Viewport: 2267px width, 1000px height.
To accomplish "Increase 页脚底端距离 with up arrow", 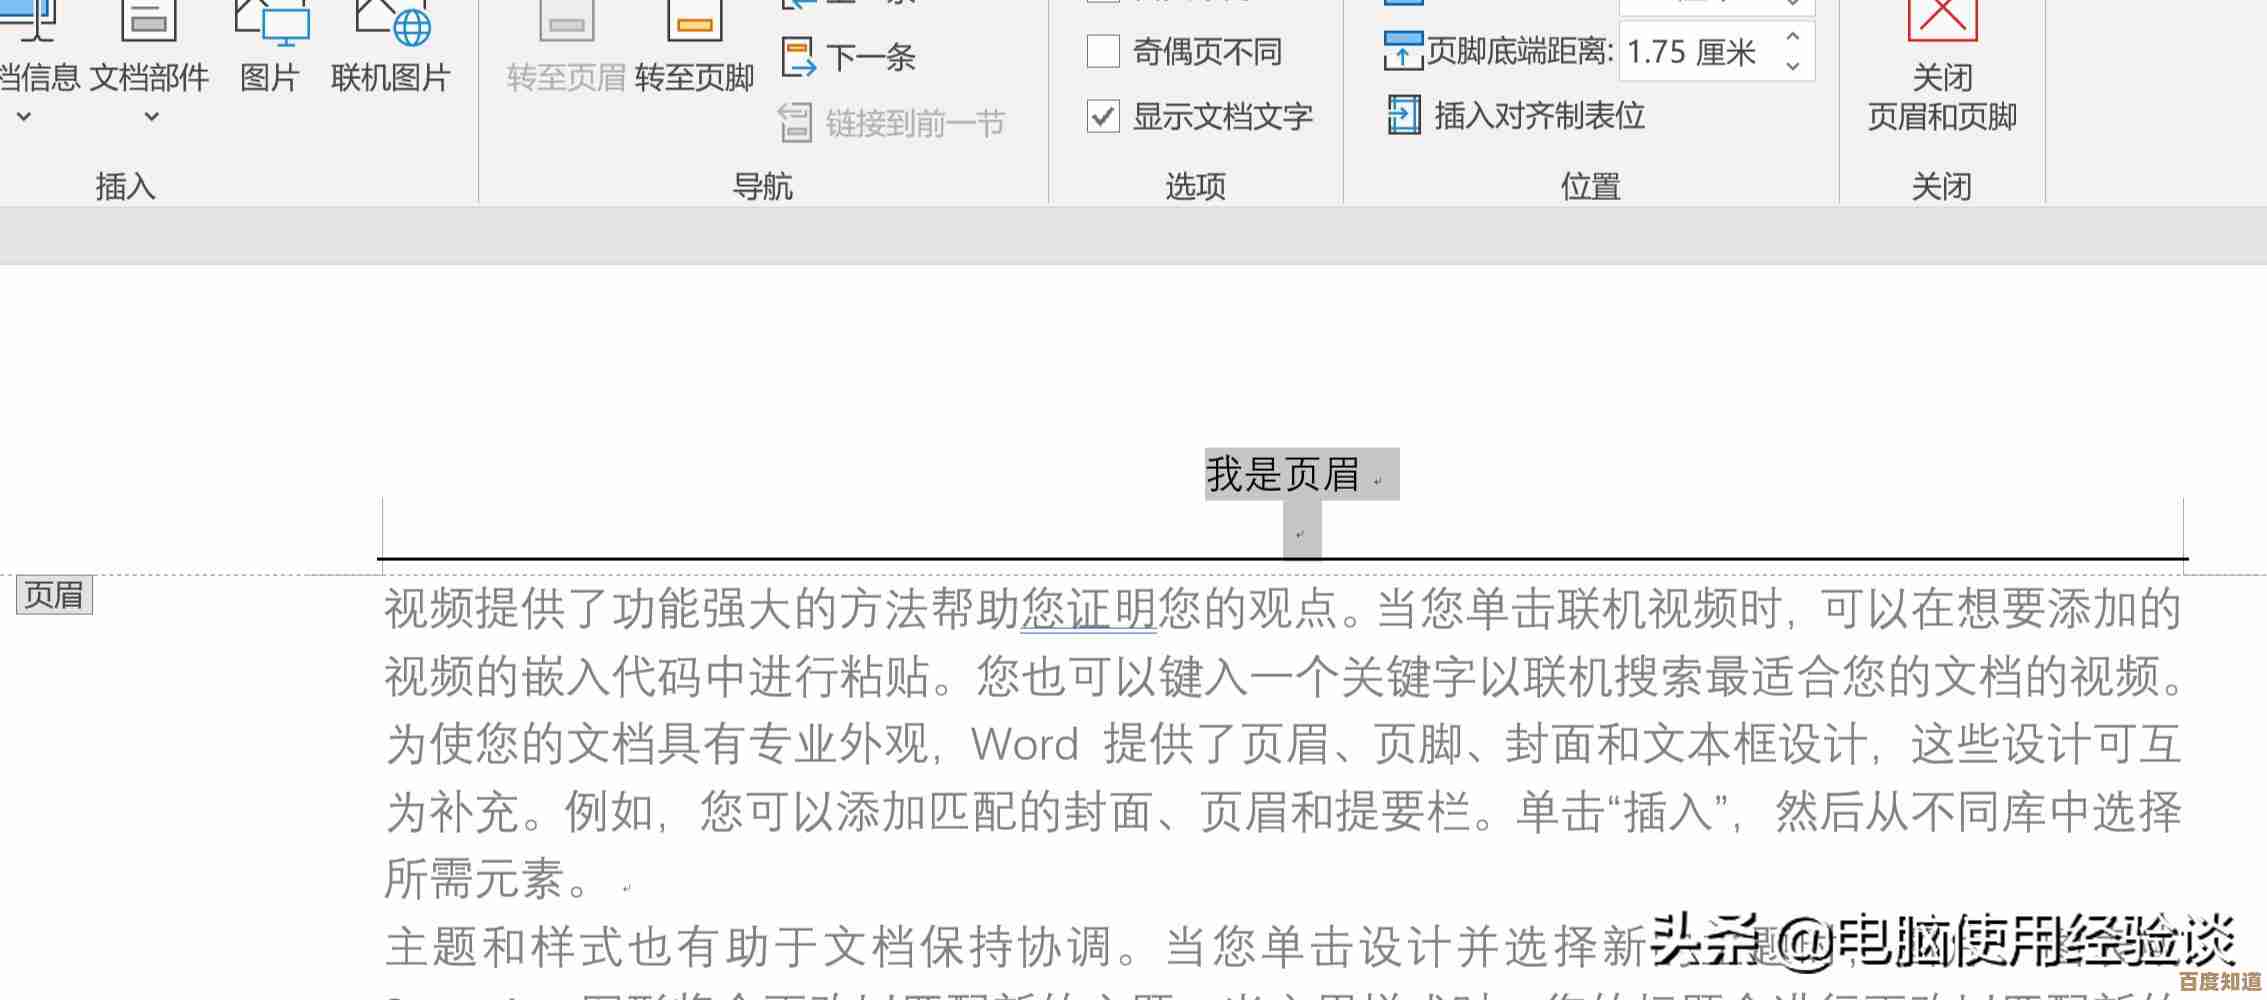I will (x=1792, y=37).
